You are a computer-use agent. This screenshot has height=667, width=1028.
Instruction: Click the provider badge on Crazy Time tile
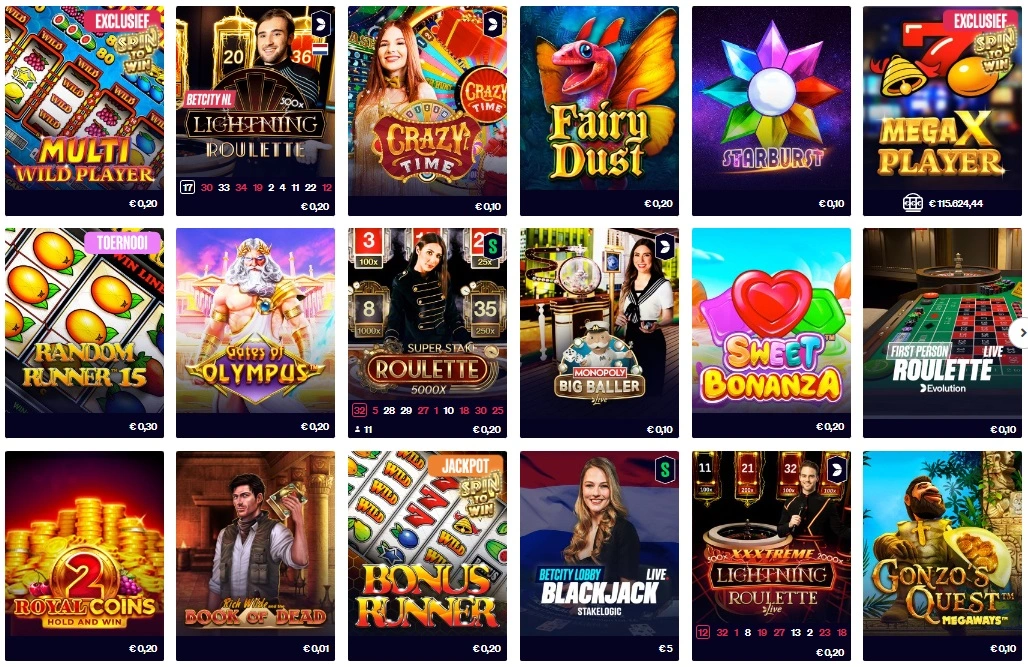click(x=492, y=26)
